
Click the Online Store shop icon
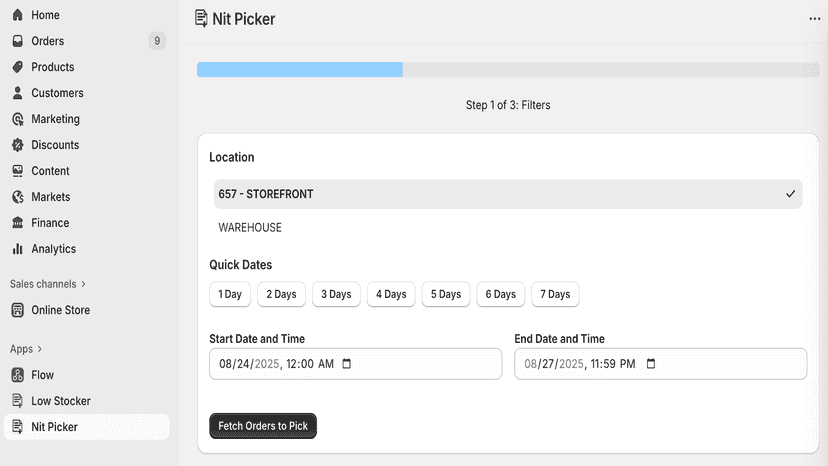point(17,310)
